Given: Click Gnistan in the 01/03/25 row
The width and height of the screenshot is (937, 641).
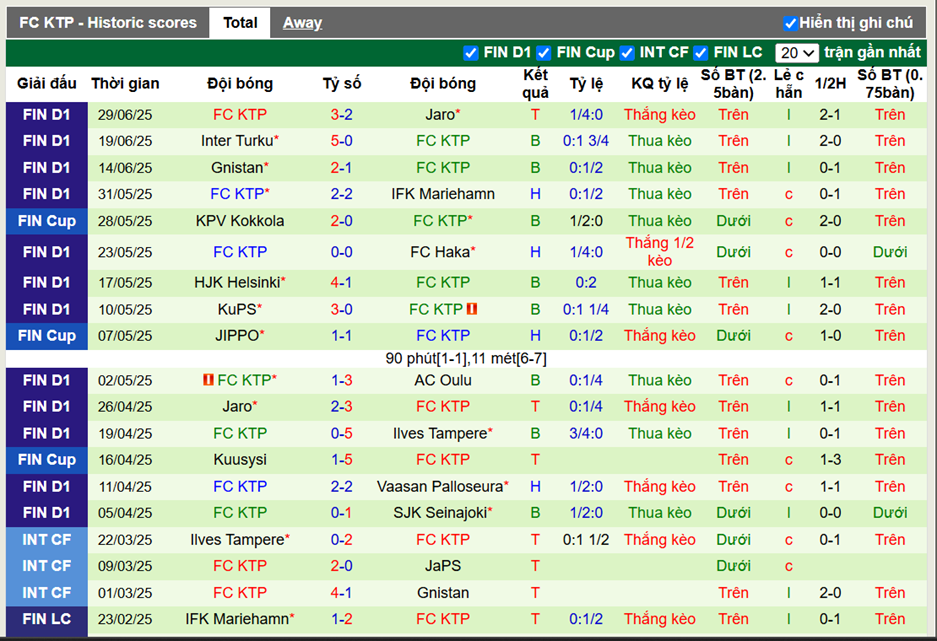Looking at the screenshot, I should [443, 593].
